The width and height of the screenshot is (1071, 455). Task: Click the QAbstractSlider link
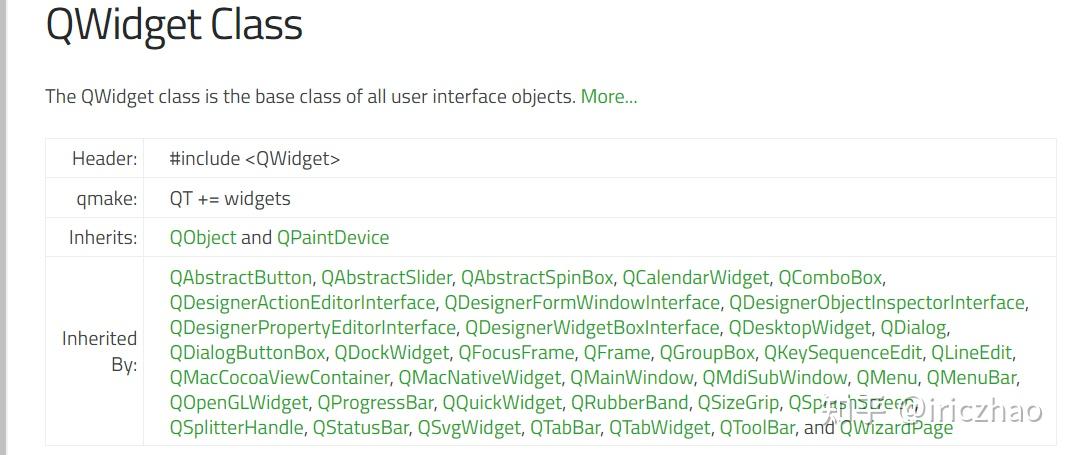[x=387, y=278]
